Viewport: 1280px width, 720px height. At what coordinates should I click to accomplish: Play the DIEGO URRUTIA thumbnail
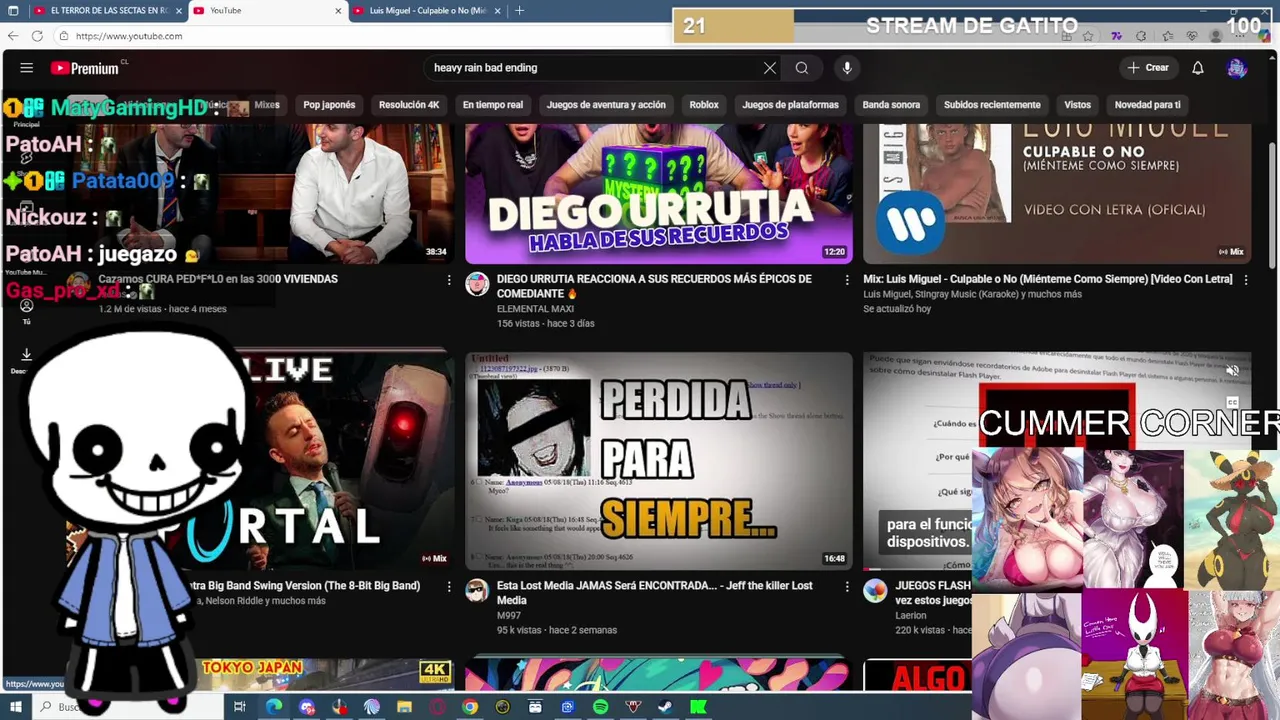pos(659,194)
